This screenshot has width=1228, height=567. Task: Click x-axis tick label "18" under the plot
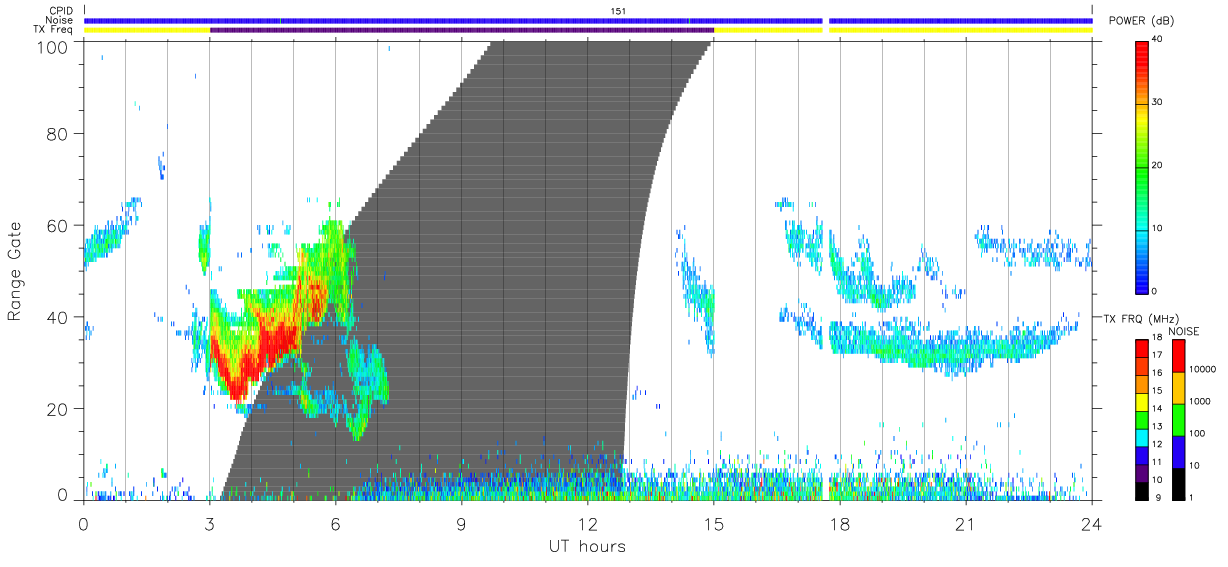pos(839,523)
